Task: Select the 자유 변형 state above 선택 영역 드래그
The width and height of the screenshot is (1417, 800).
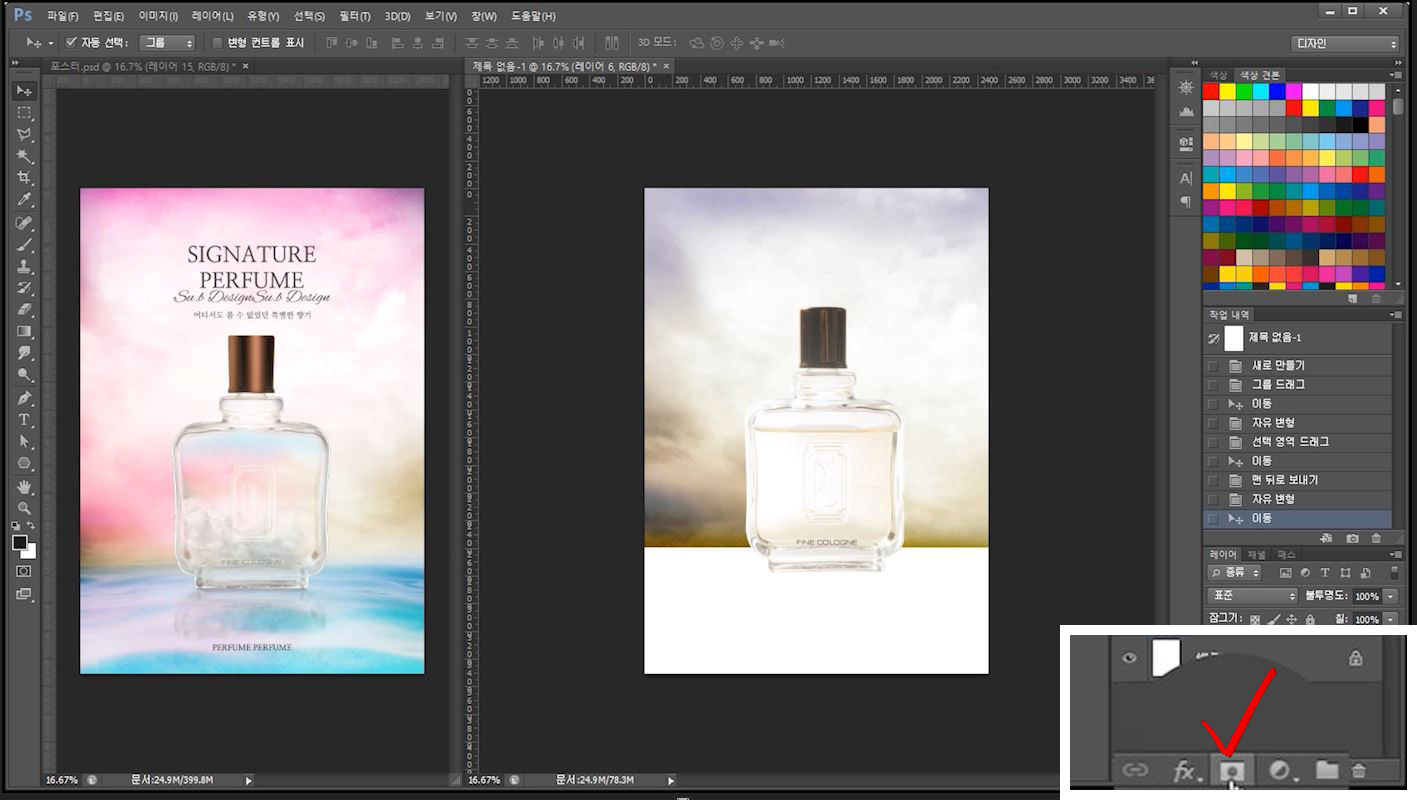Action: click(1297, 423)
